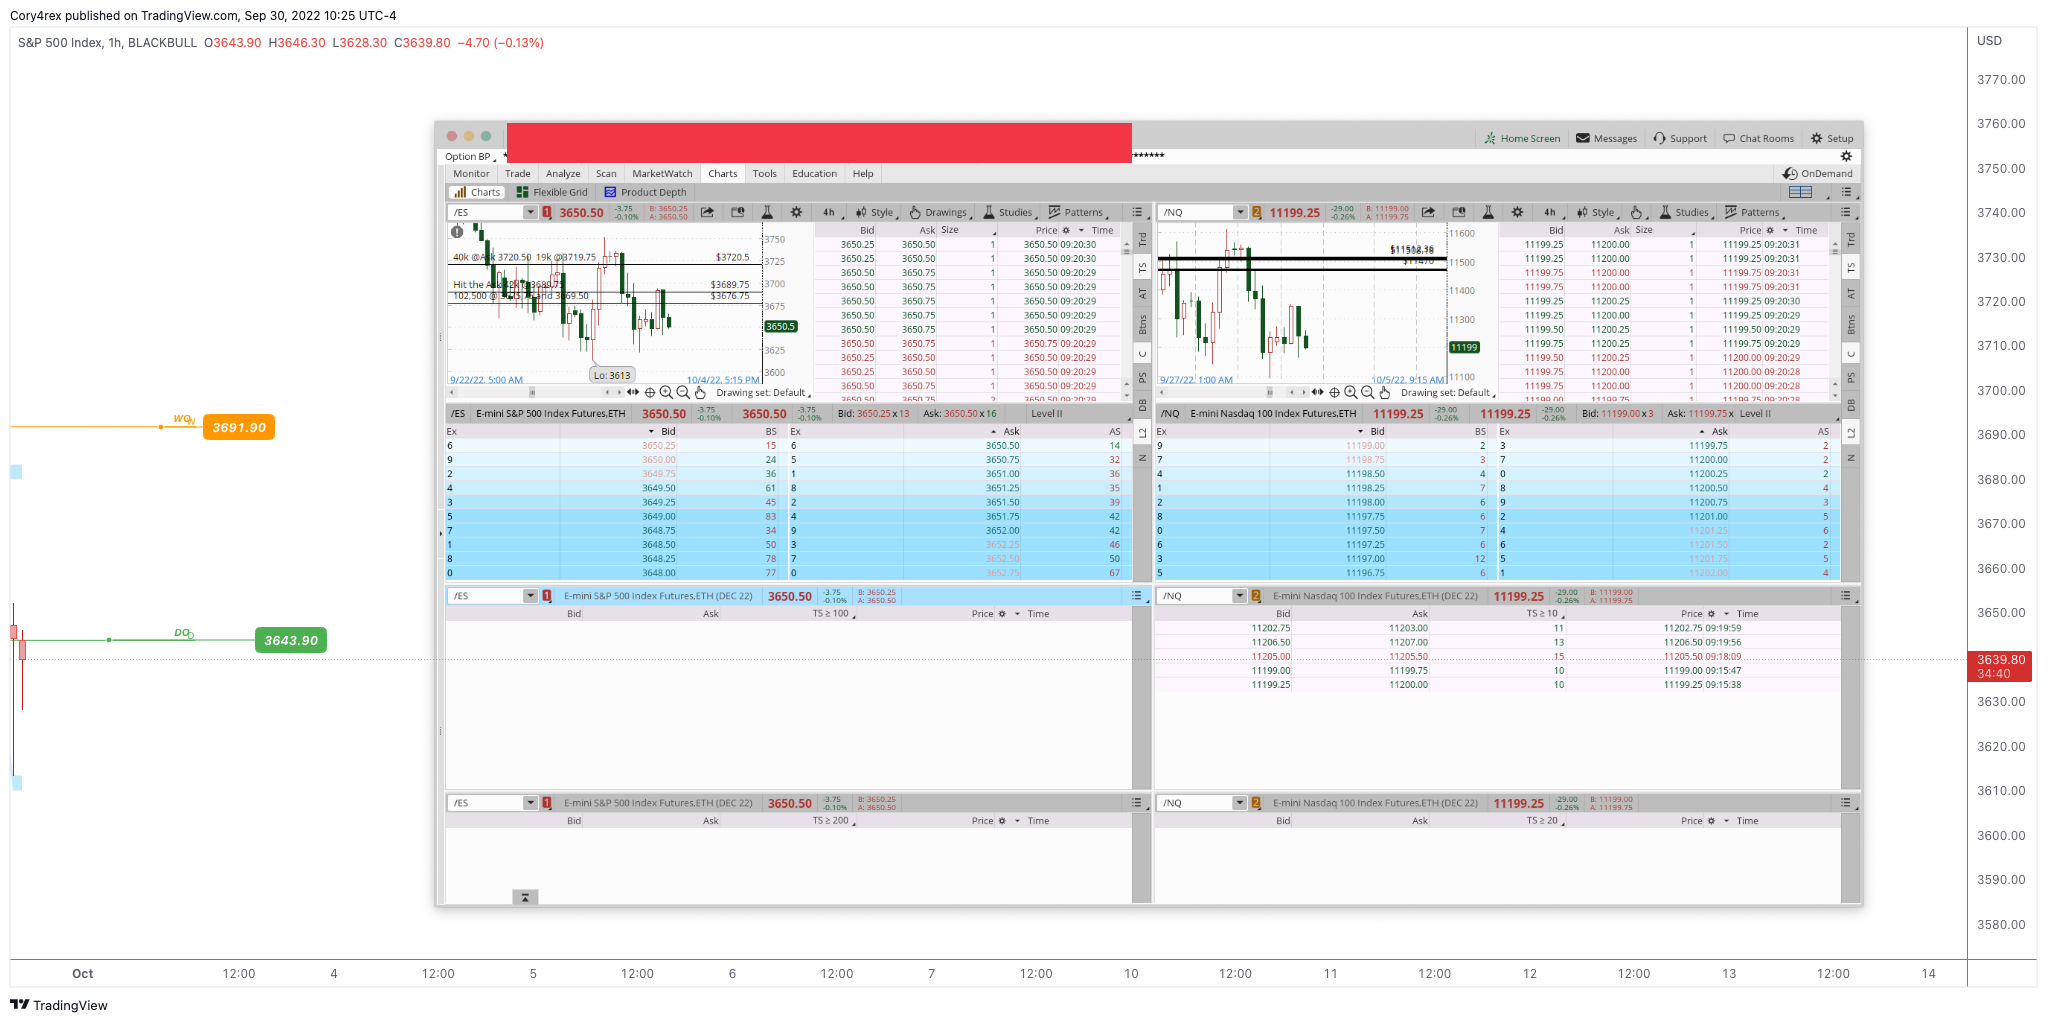Image resolution: width=2047 pixels, height=1022 pixels.
Task: Open Patterns on /NQ chart
Action: coord(1752,212)
